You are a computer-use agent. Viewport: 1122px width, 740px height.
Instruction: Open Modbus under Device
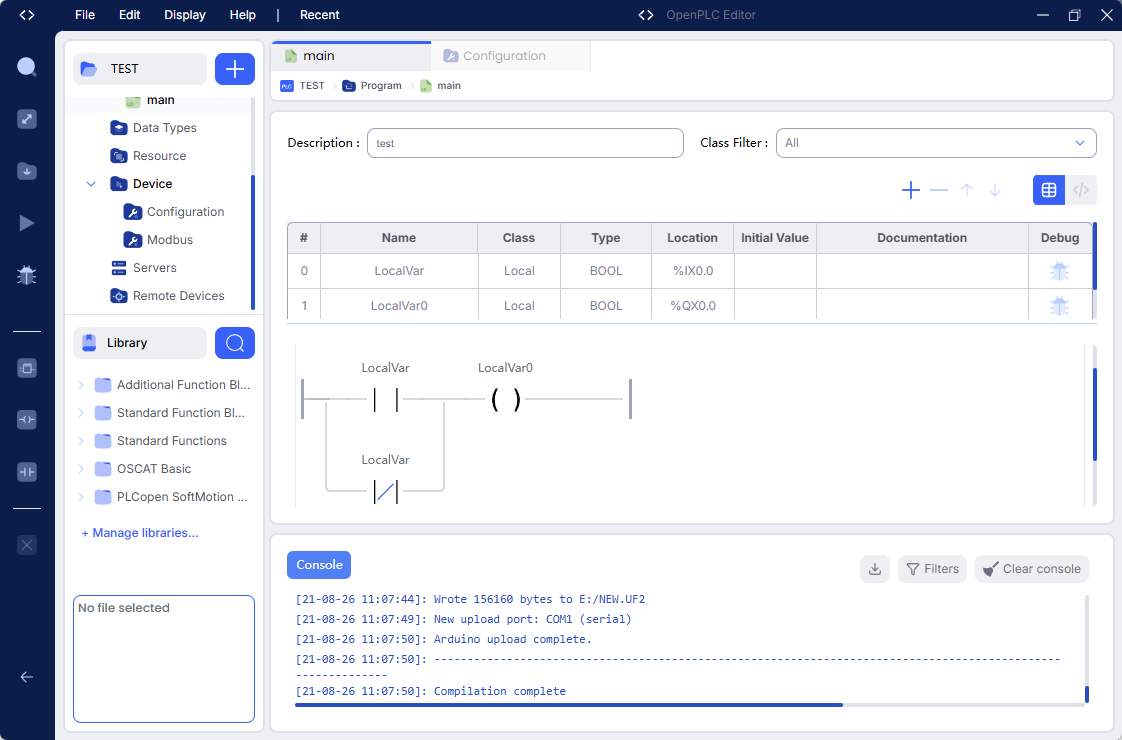coord(170,240)
